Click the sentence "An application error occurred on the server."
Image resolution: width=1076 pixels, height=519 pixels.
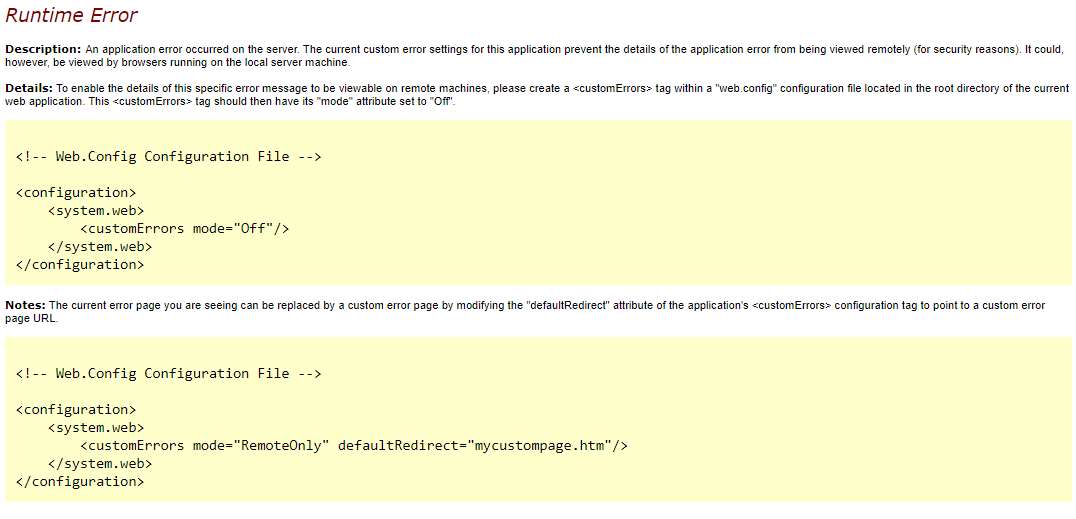coord(193,50)
